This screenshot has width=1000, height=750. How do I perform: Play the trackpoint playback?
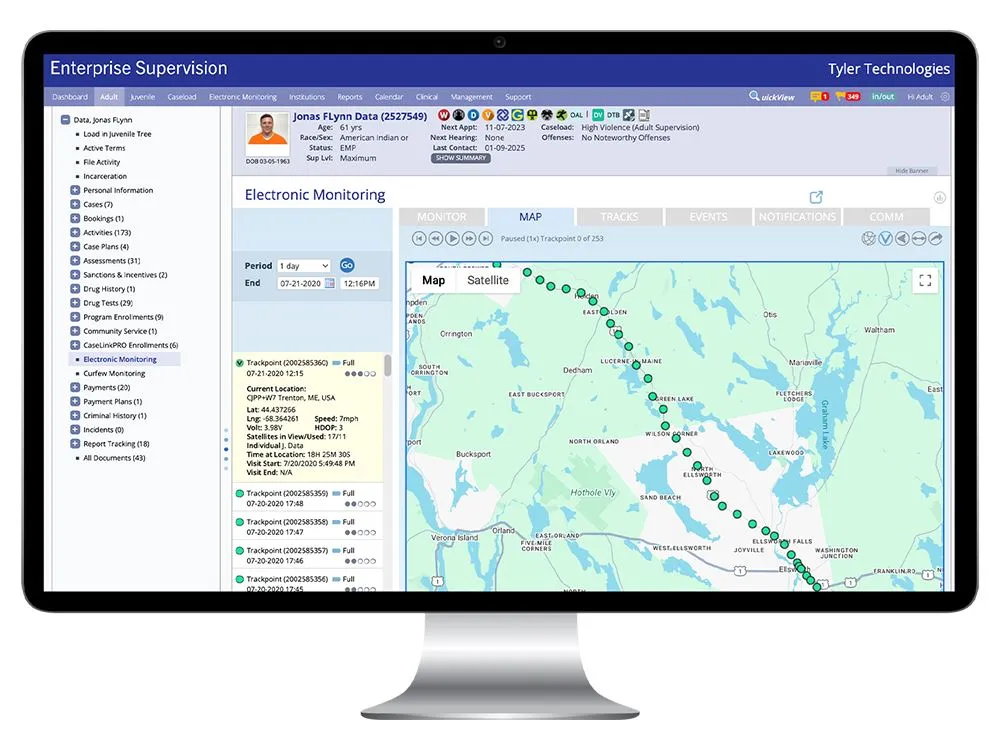452,238
